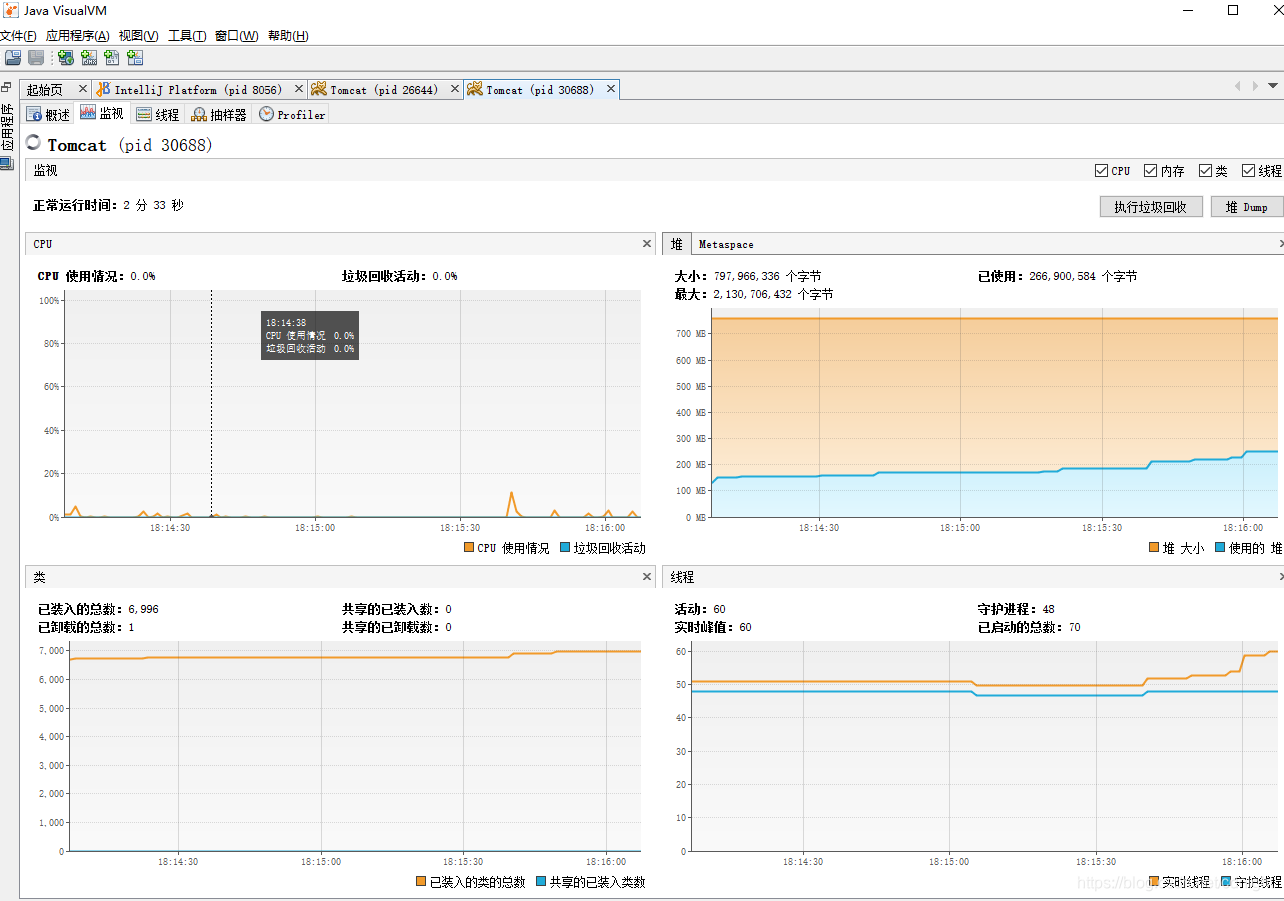The image size is (1284, 901).
Task: Click the CPU spike near 18:15:40
Action: [511, 503]
